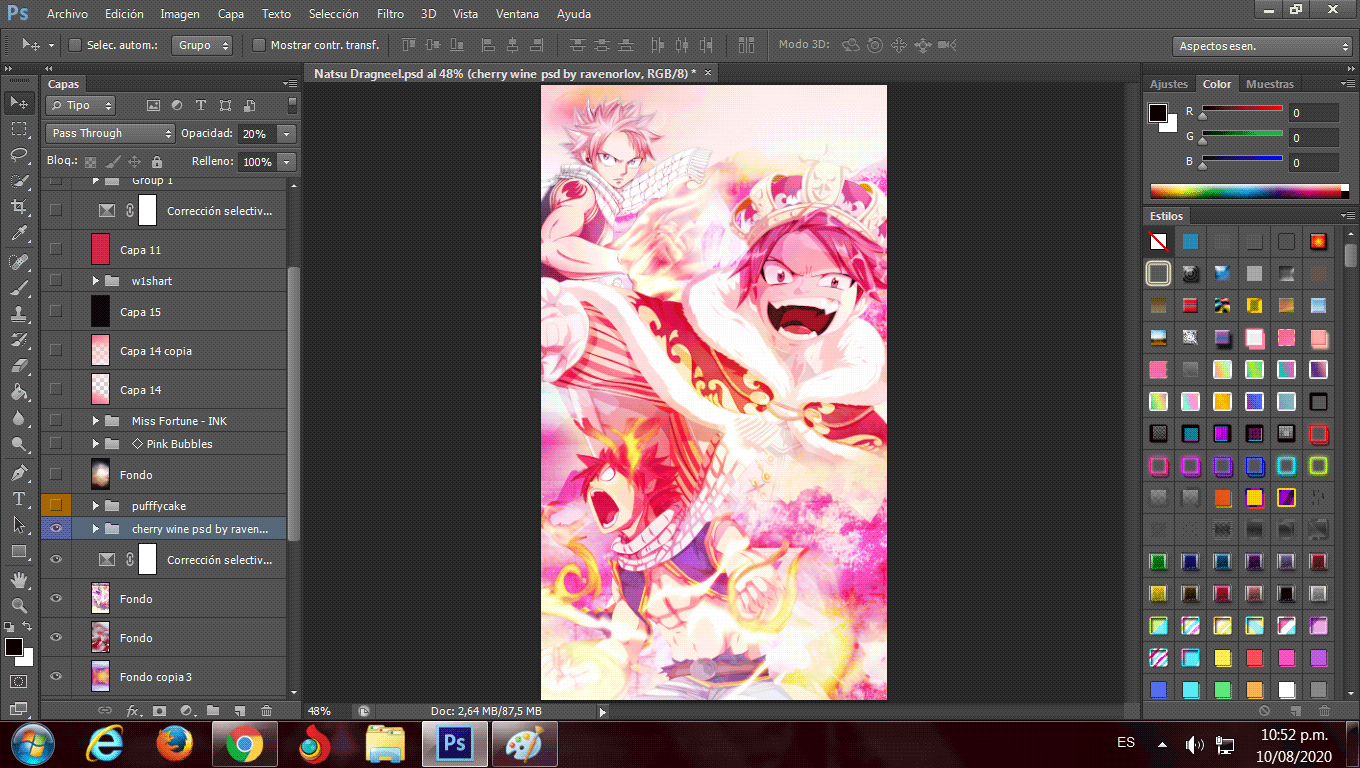Show the pufffycake group

pyautogui.click(x=56, y=506)
